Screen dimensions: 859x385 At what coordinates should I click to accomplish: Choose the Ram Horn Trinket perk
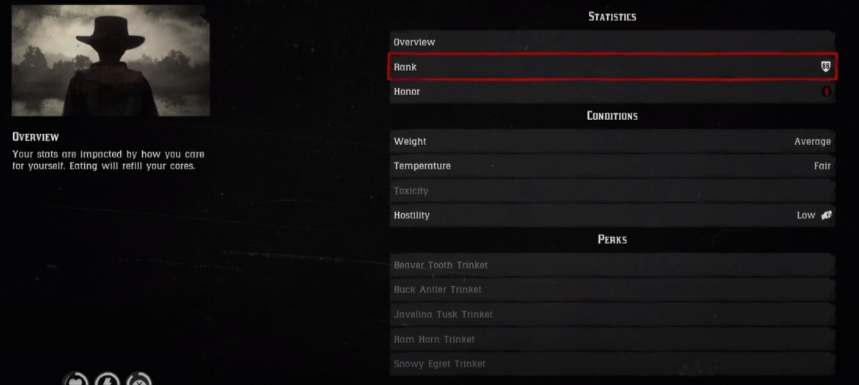(x=612, y=340)
